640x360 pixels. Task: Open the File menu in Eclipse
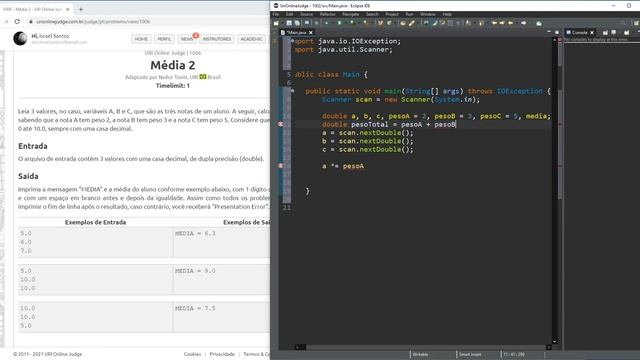pos(276,14)
